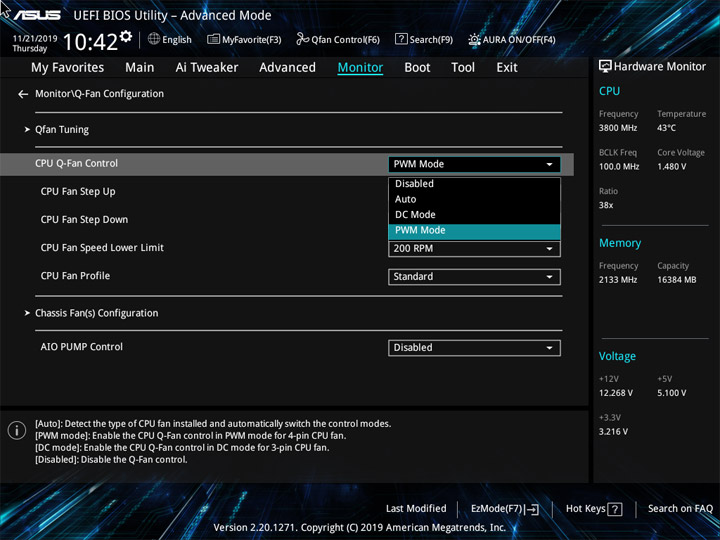Click the globe language icon
Screen dimensions: 720x540
click(154, 39)
